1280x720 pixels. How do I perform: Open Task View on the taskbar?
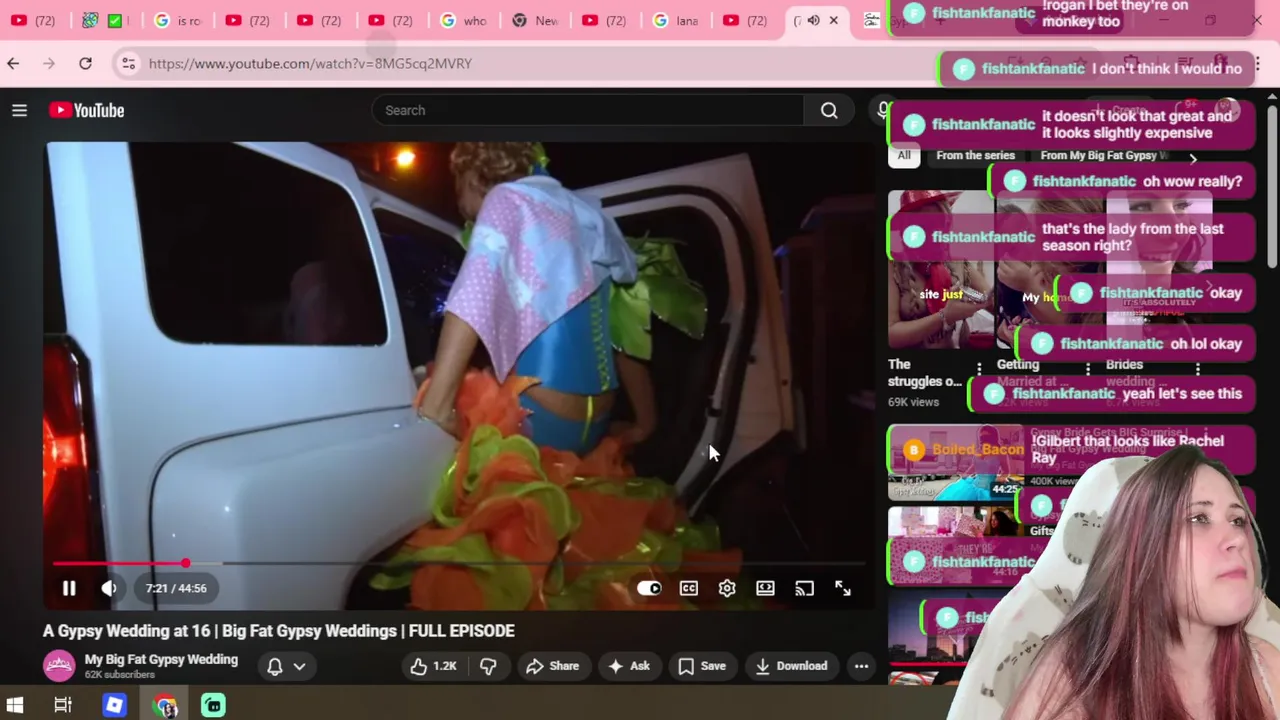click(63, 705)
